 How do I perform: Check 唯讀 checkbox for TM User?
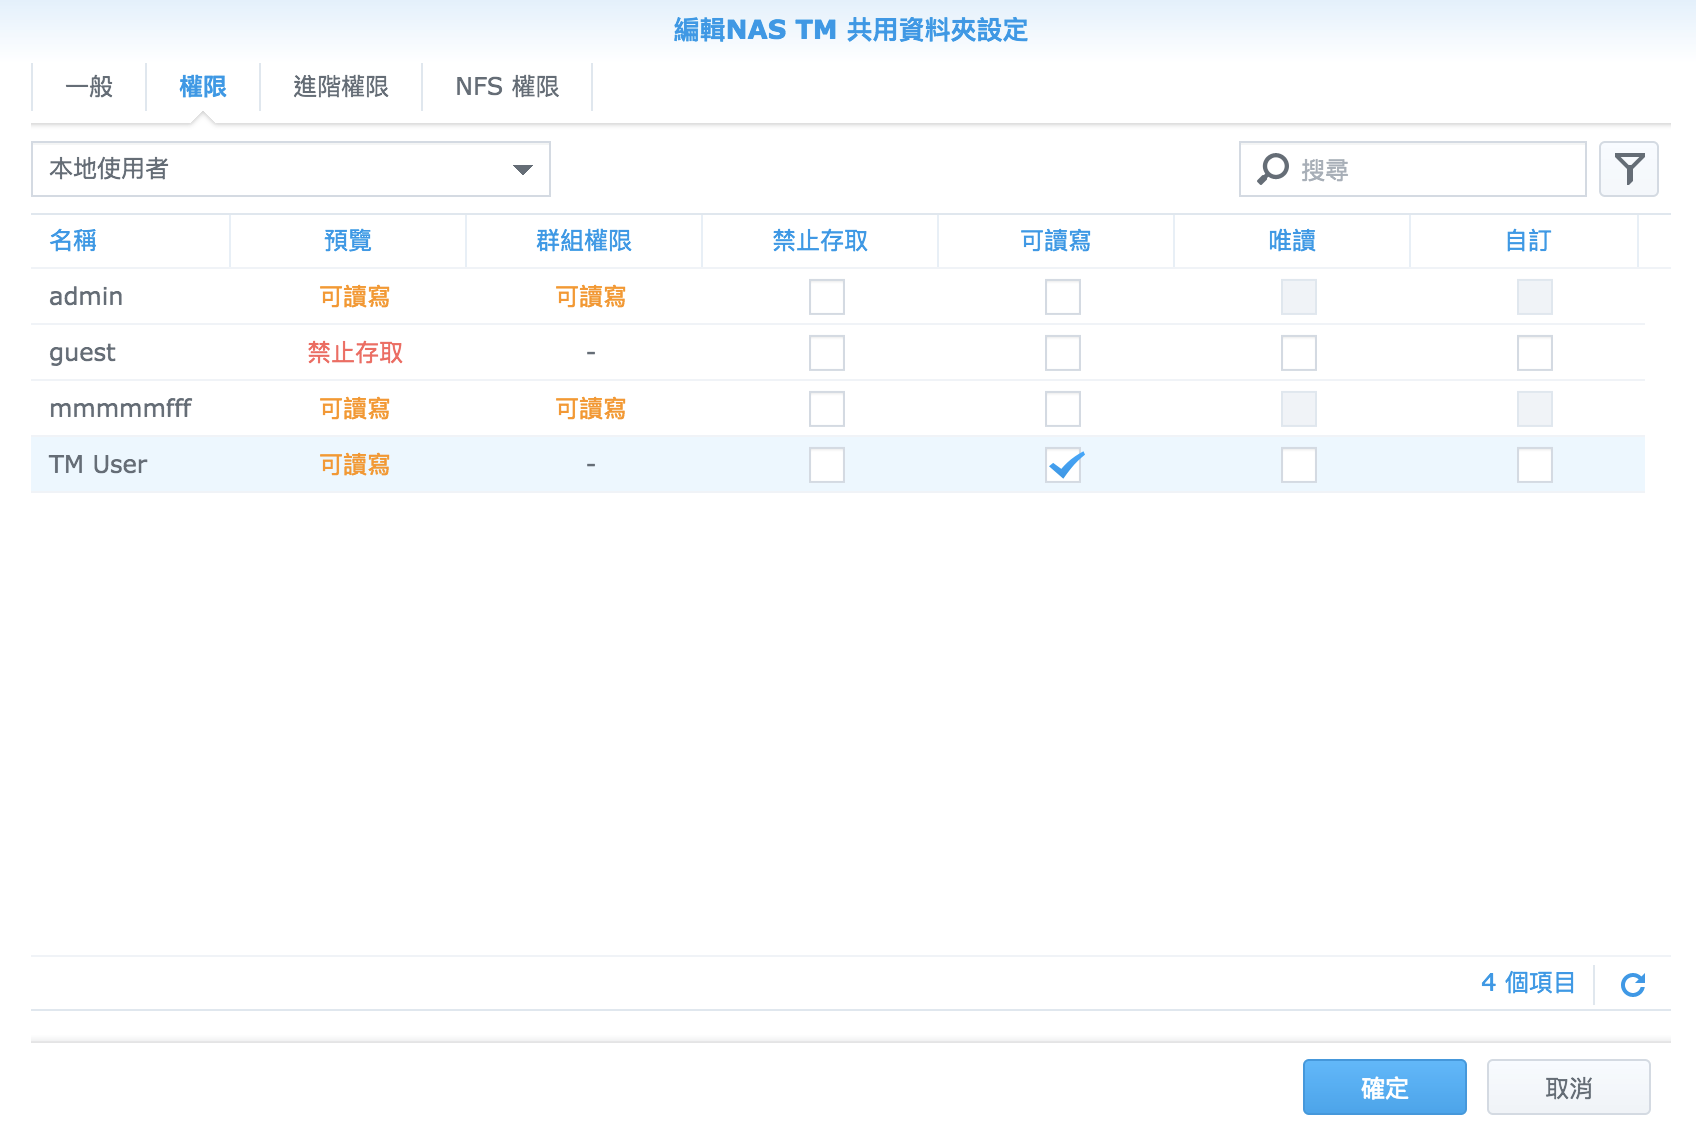click(x=1298, y=465)
